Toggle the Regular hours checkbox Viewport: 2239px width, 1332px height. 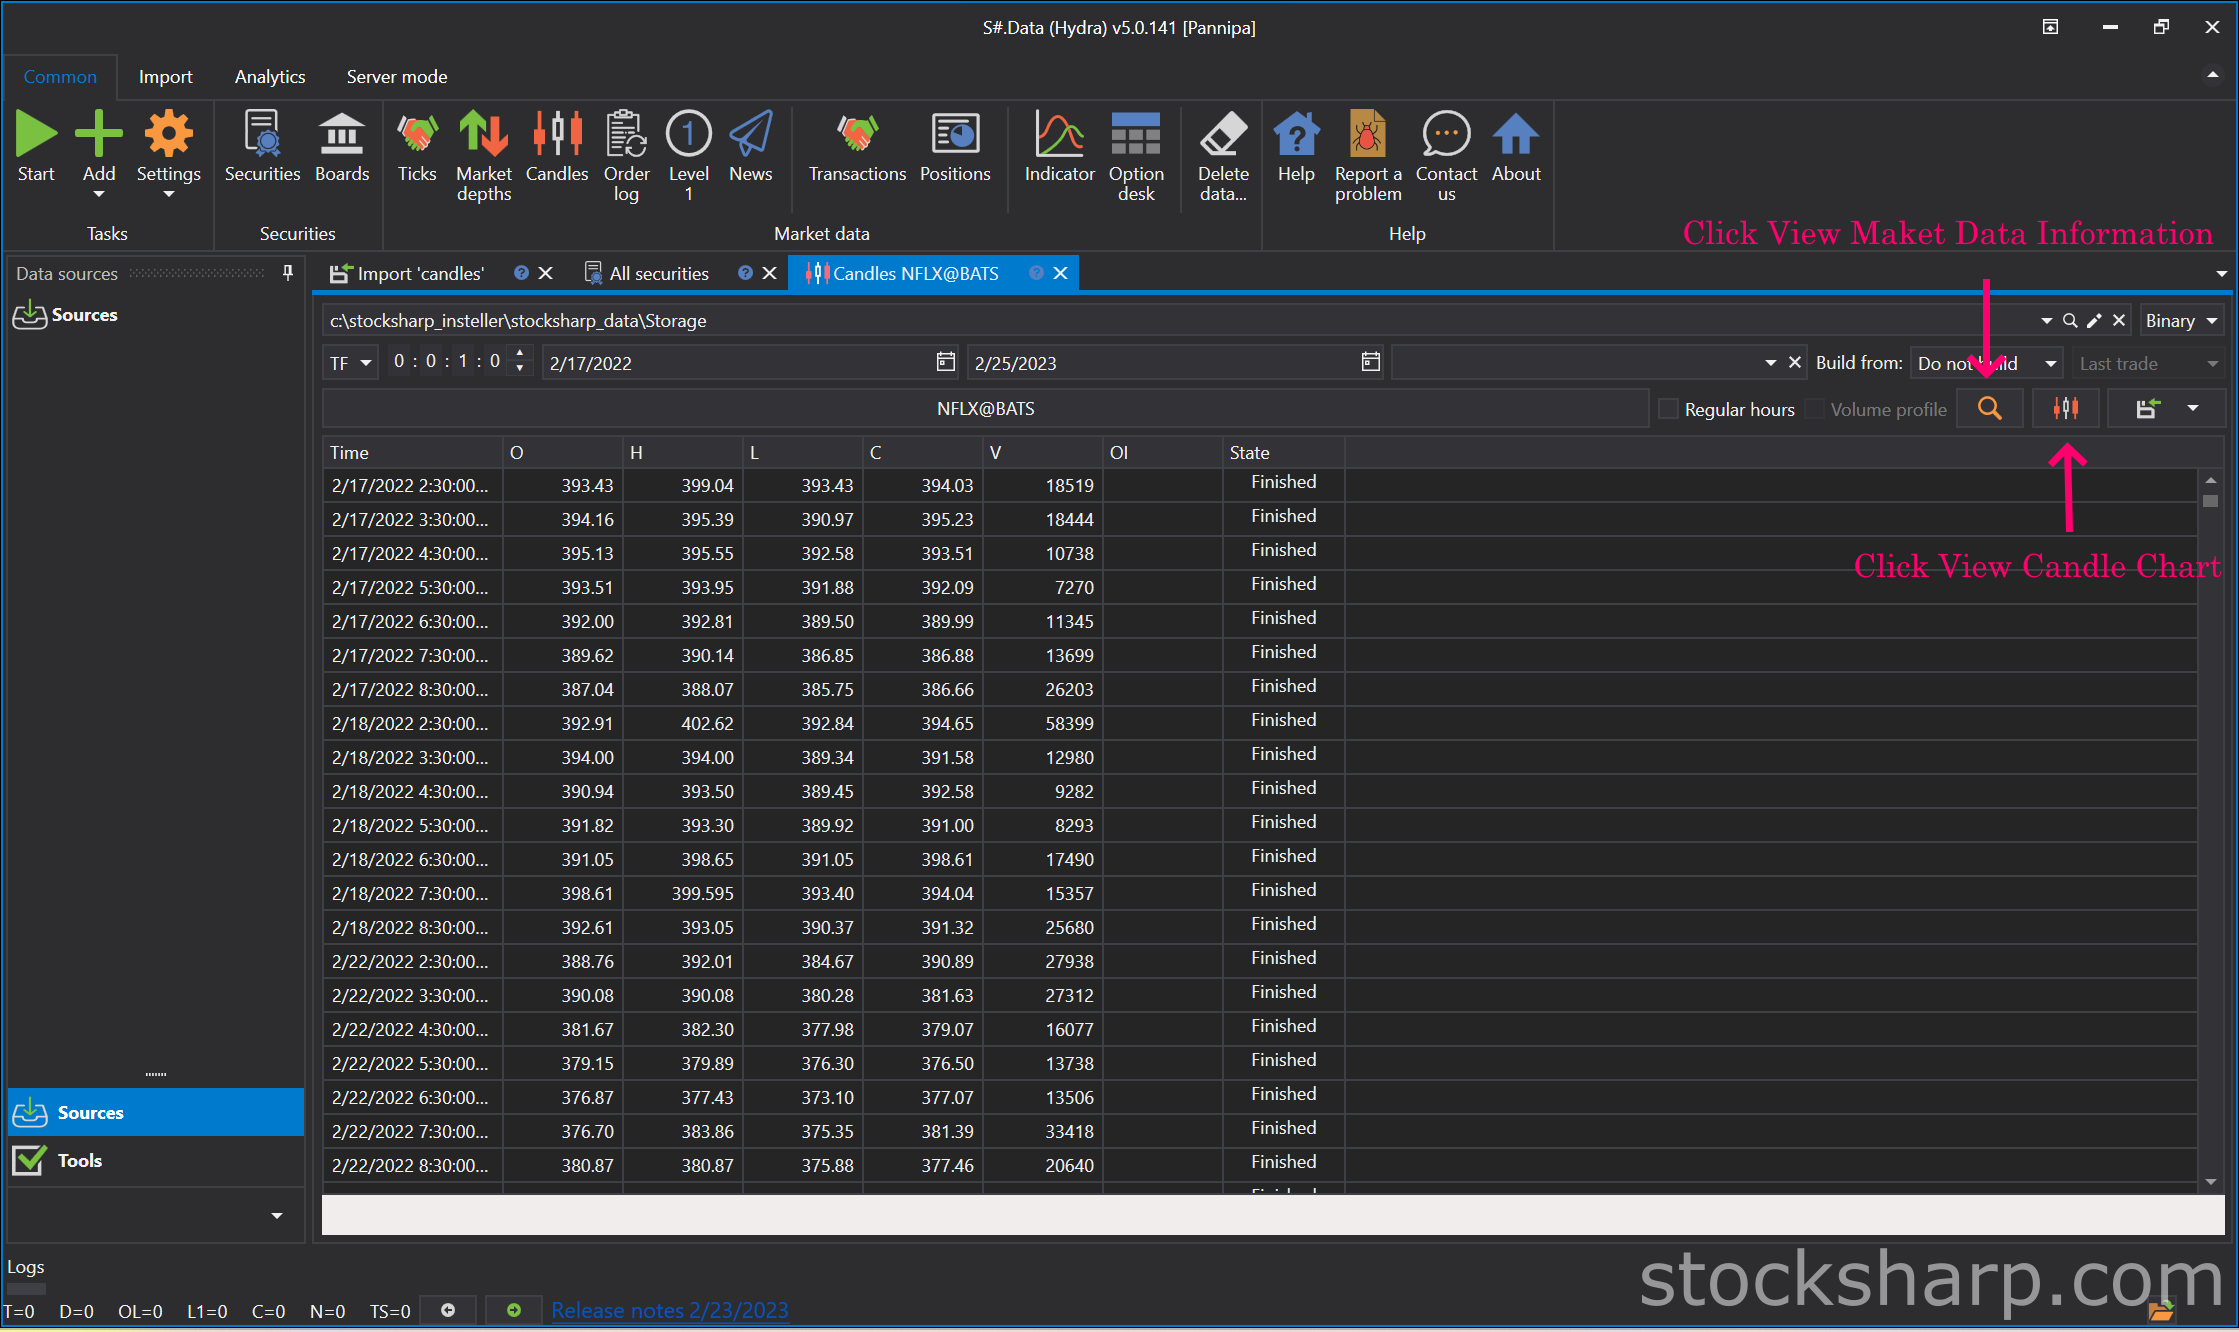point(1668,408)
